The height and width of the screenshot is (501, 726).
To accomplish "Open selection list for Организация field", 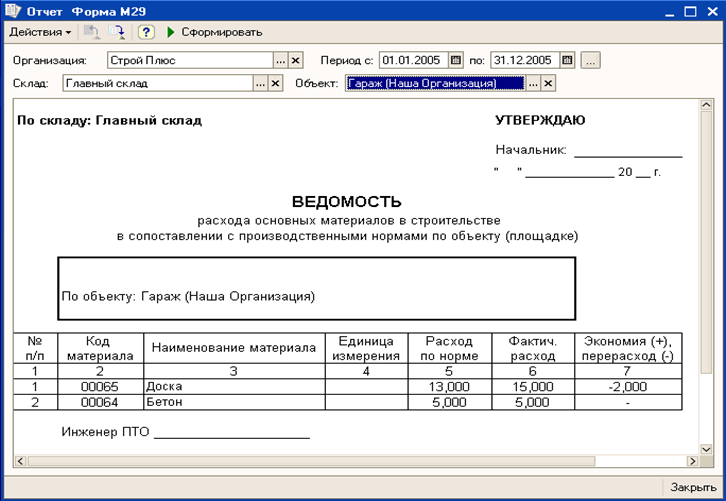I will pyautogui.click(x=281, y=60).
